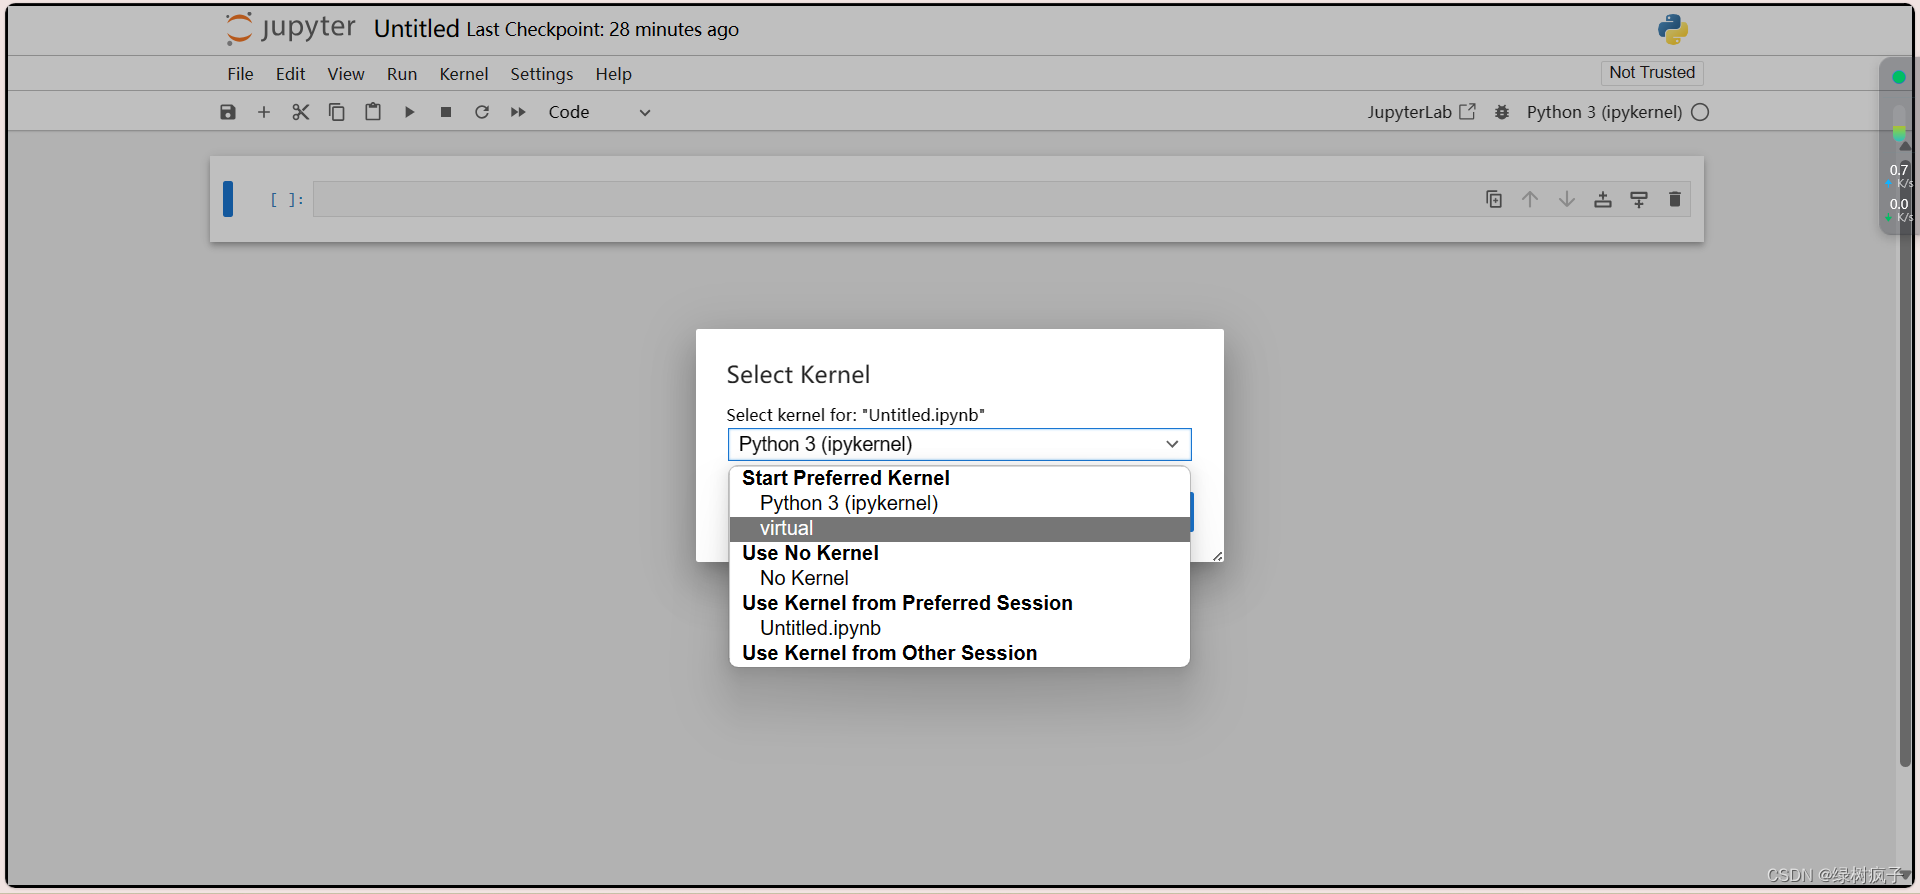
Task: Move the cell up with the arrow icon
Action: coord(1530,199)
